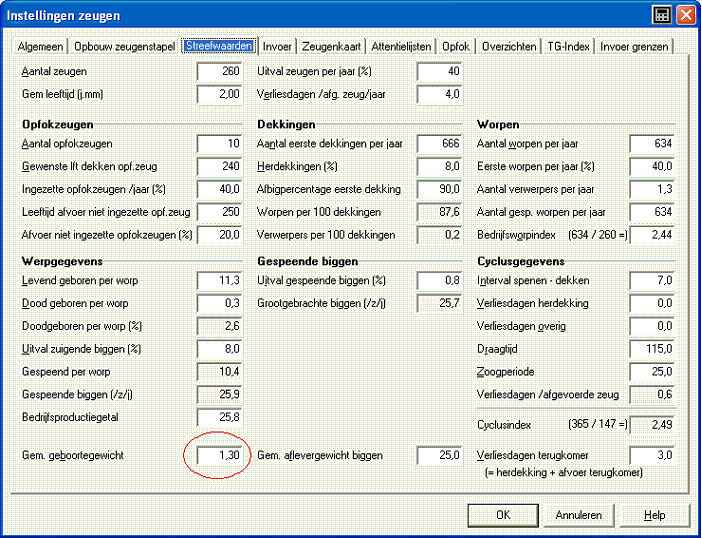Confirm settings with the OK button
702x538 pixels.
click(503, 515)
